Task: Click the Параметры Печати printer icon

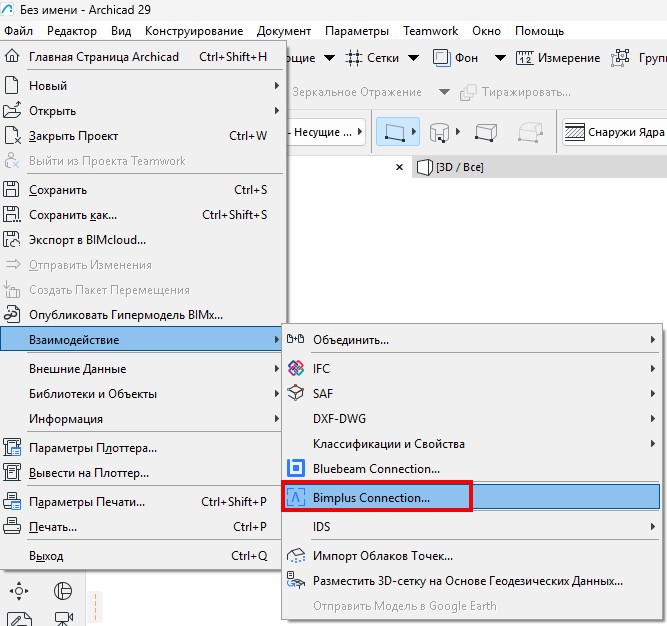Action: pyautogui.click(x=12, y=501)
